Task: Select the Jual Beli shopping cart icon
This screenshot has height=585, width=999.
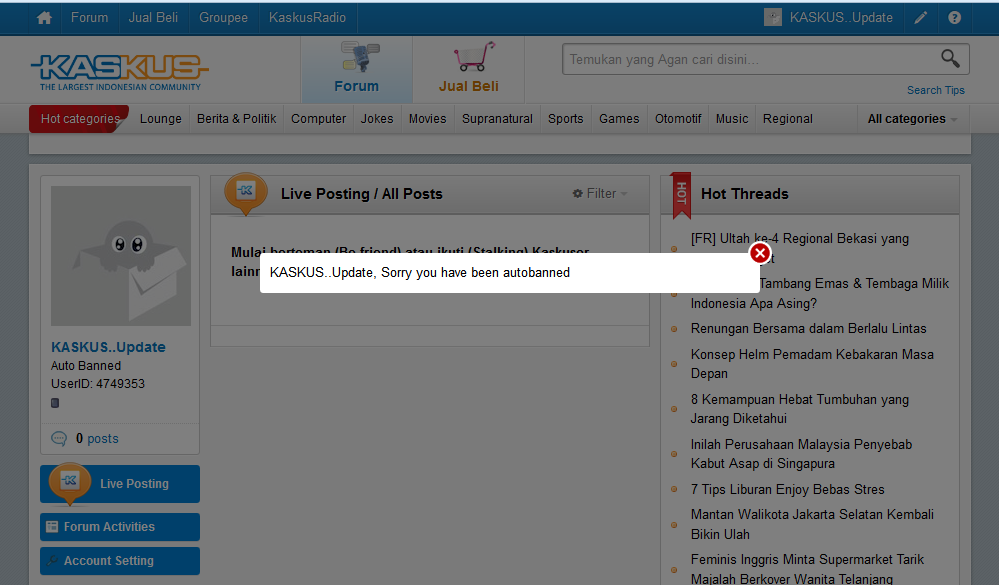Action: (469, 68)
